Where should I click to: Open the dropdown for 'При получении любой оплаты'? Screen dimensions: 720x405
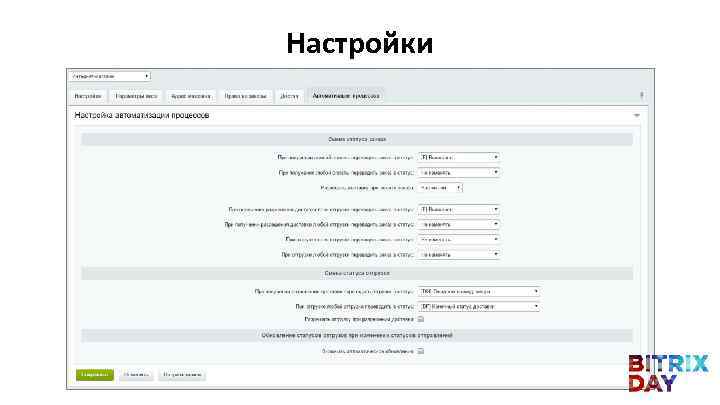(x=458, y=173)
